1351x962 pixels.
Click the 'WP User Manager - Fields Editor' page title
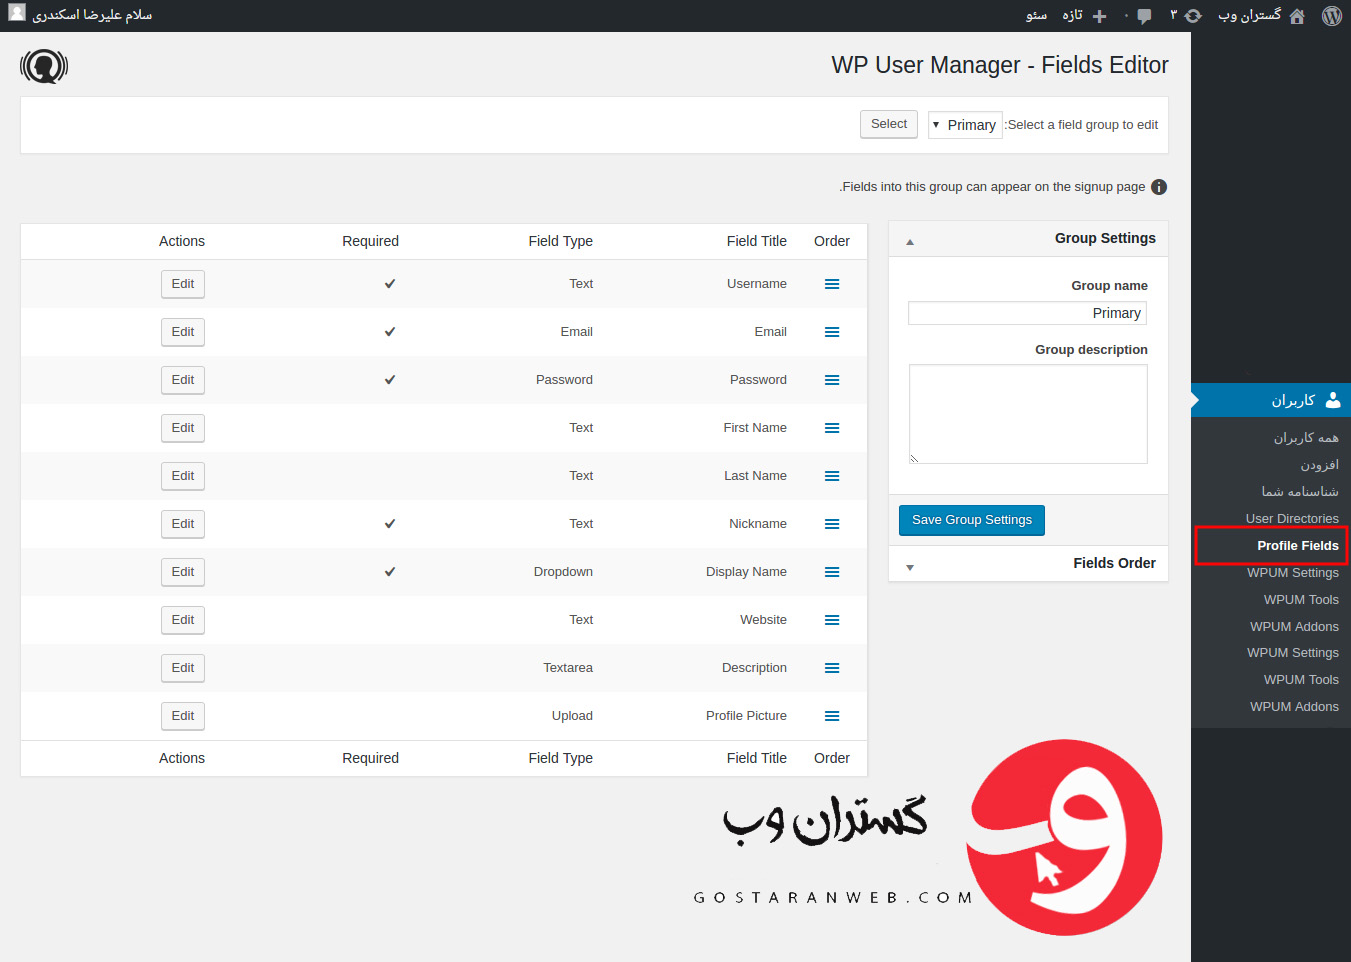(x=1000, y=65)
